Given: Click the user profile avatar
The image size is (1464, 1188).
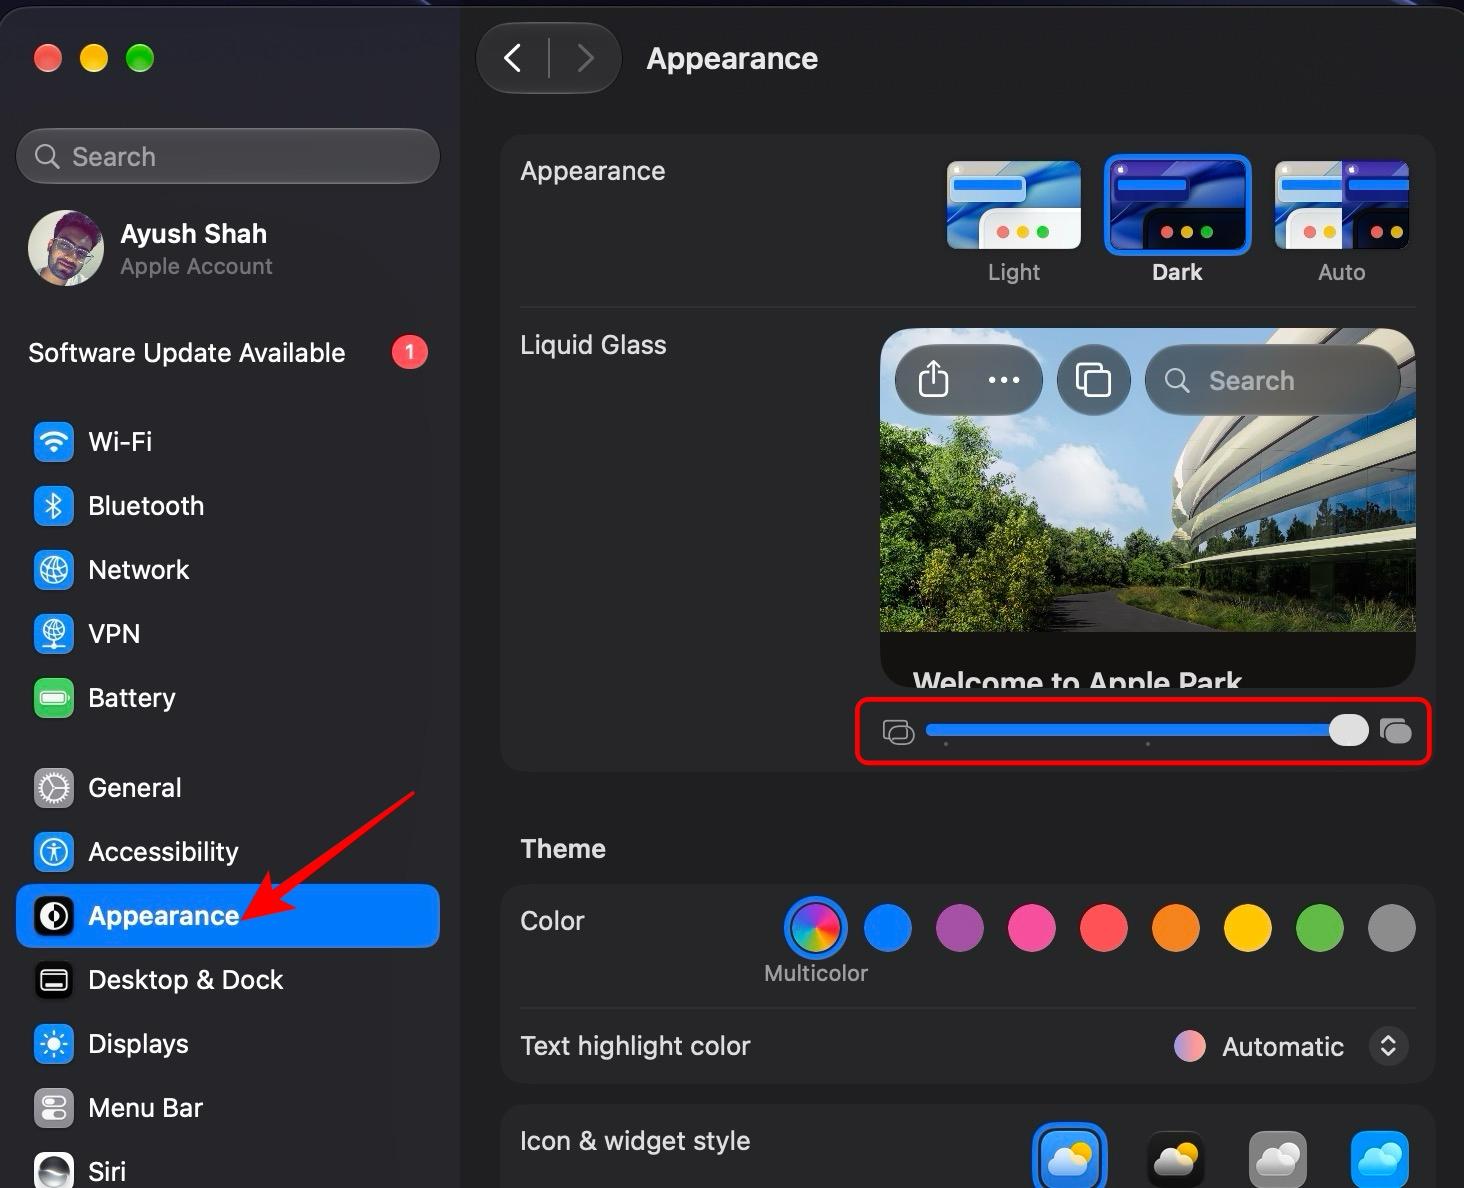Looking at the screenshot, I should pos(66,248).
